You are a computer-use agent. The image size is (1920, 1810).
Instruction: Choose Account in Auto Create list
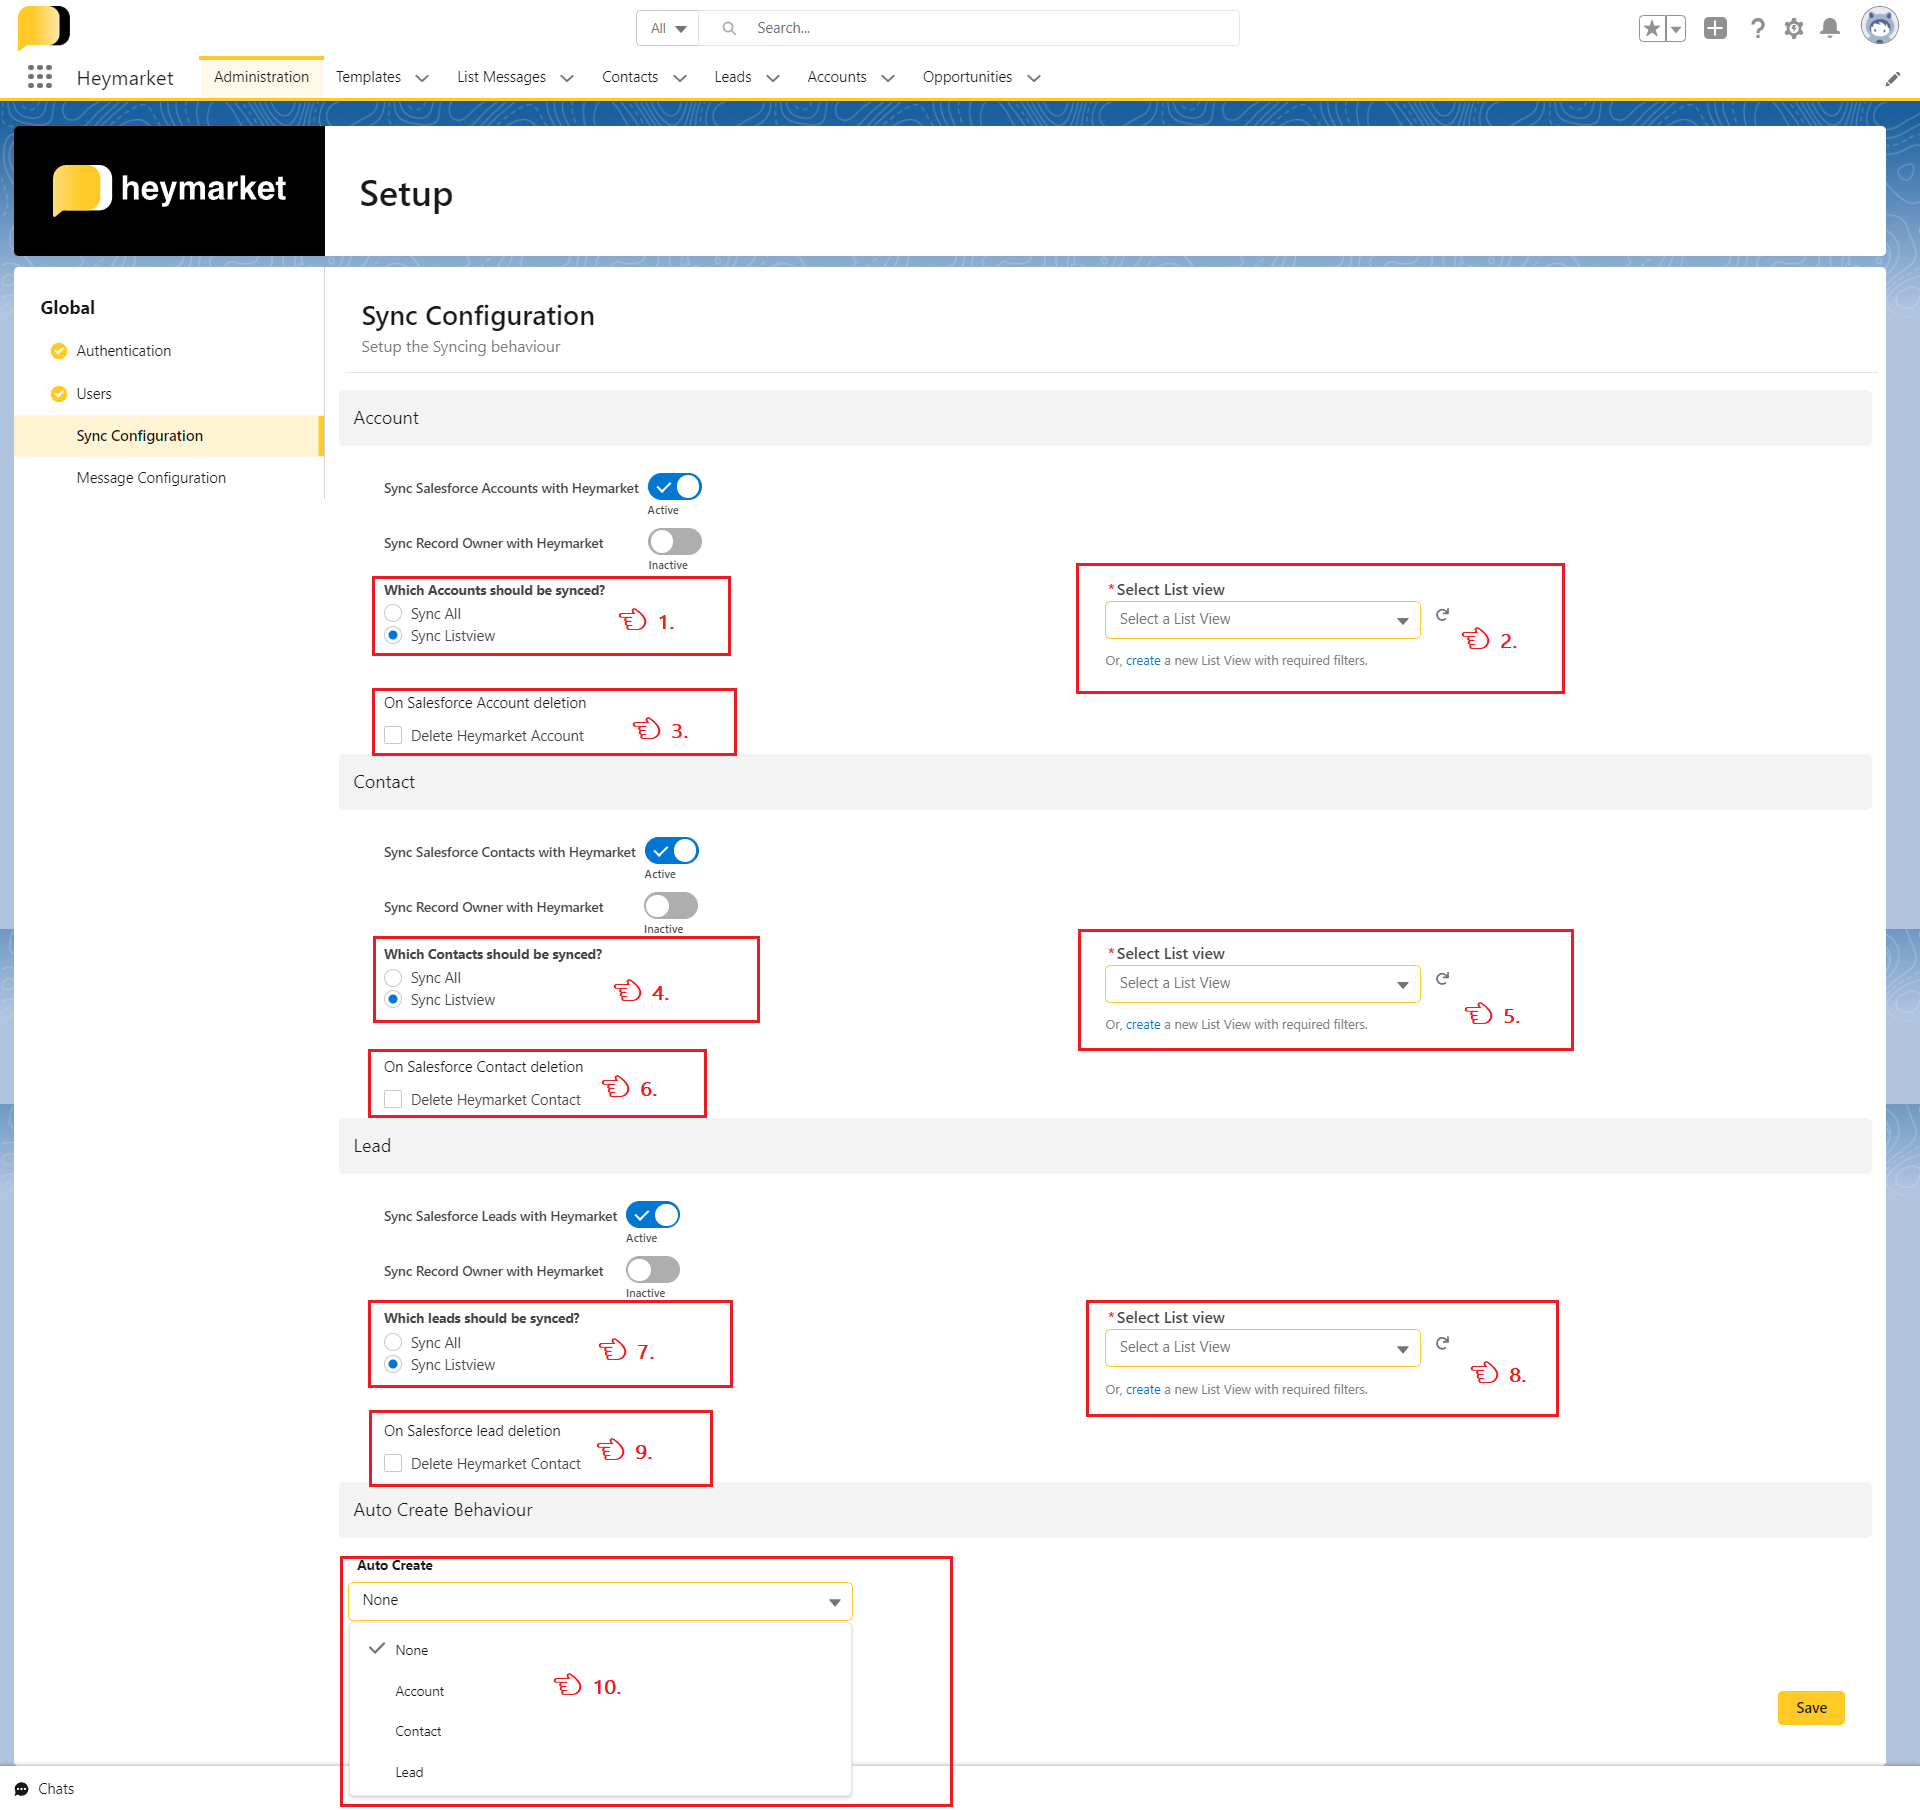(x=600, y=1691)
